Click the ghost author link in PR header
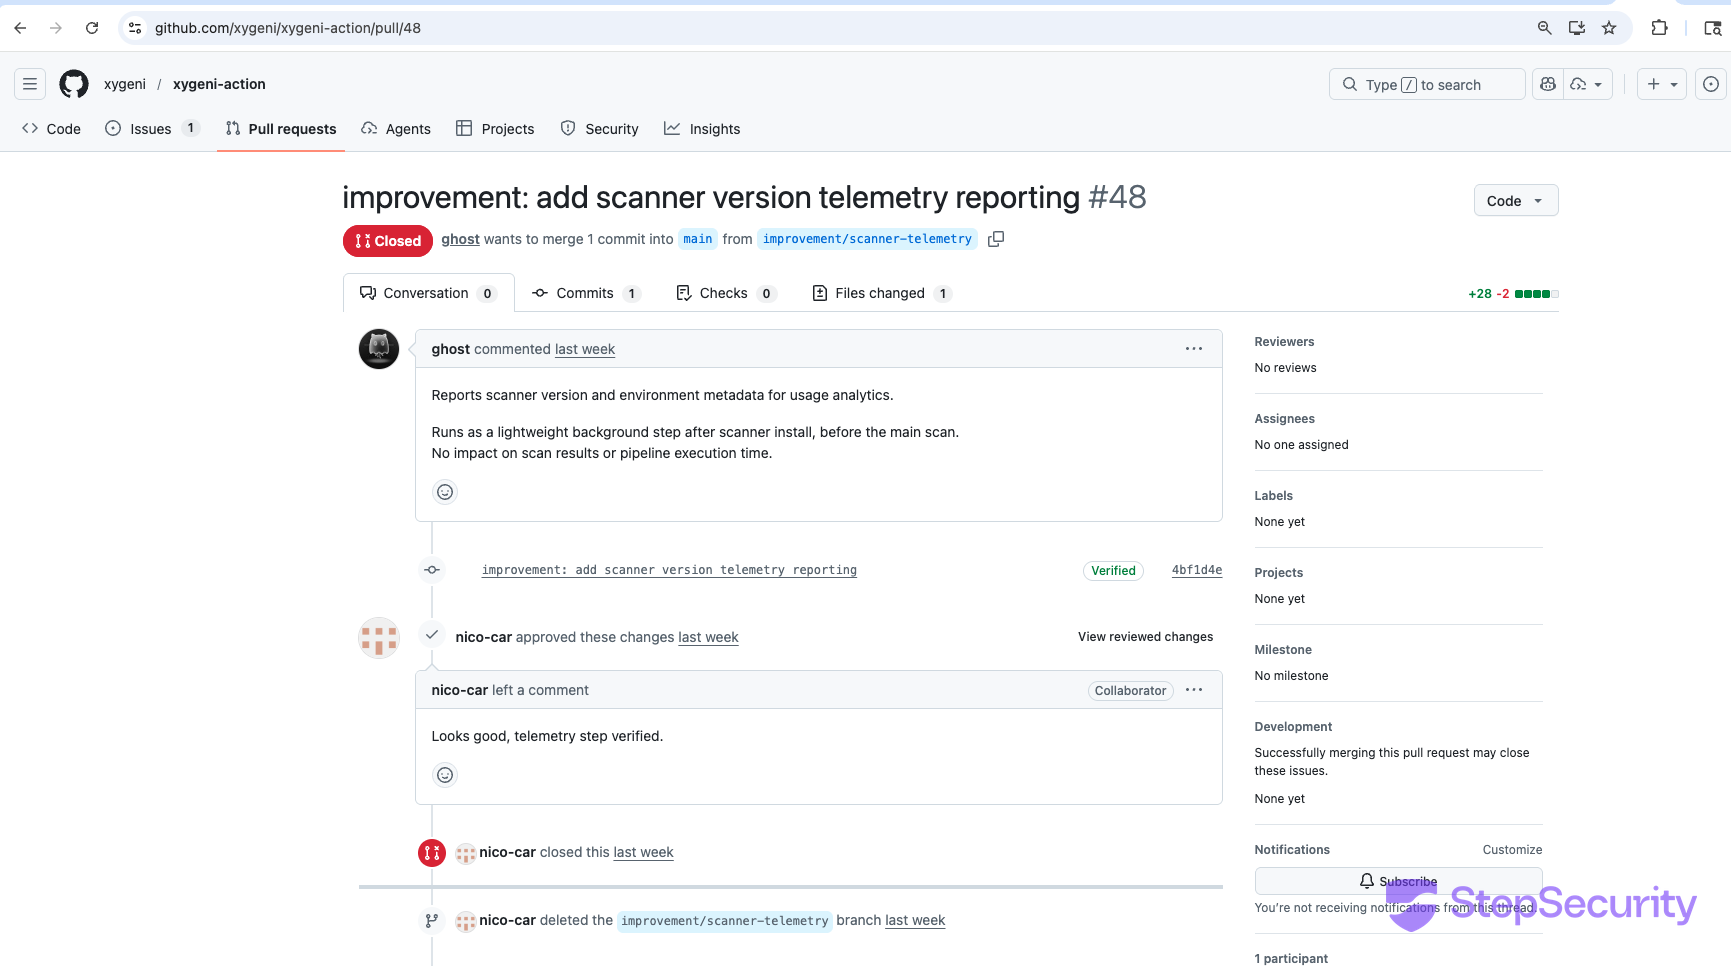This screenshot has width=1731, height=966. (x=460, y=239)
